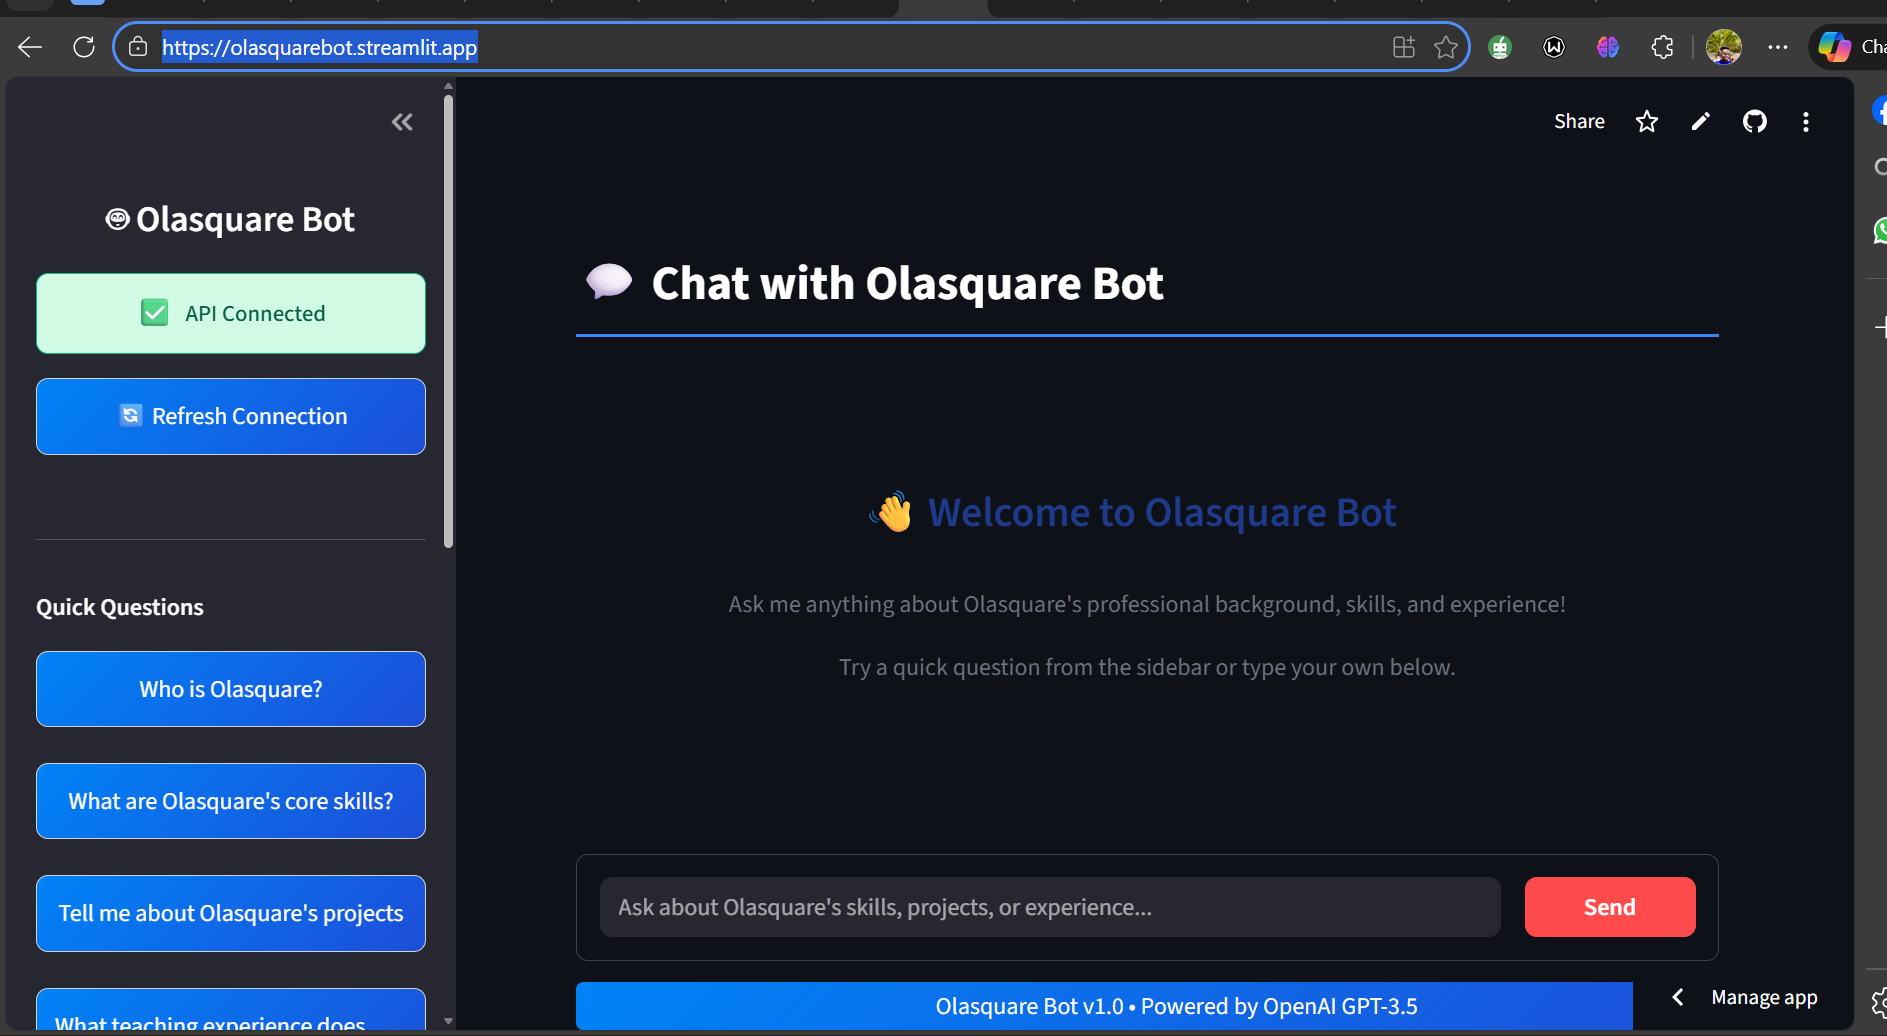The image size is (1887, 1036).
Task: Click the Refresh Connection button
Action: click(231, 416)
